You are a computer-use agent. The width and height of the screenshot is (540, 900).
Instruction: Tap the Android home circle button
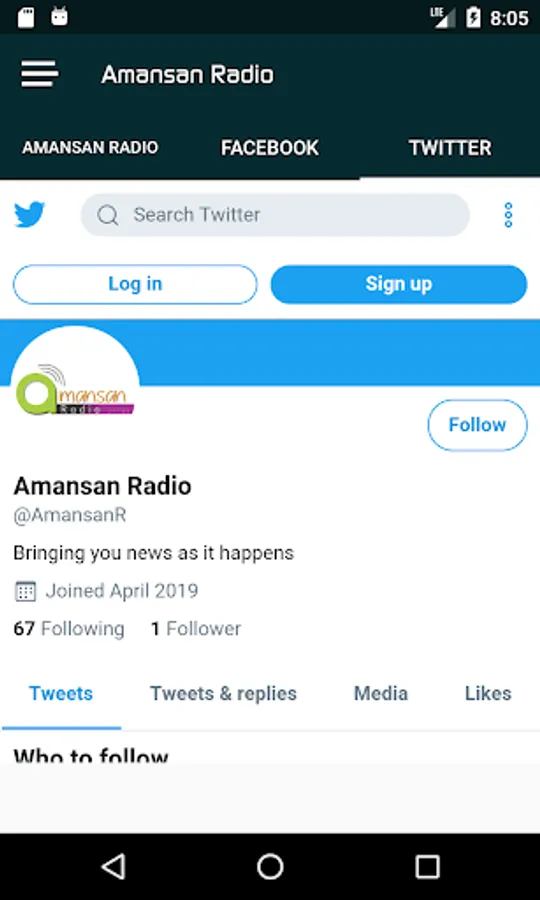coord(270,866)
